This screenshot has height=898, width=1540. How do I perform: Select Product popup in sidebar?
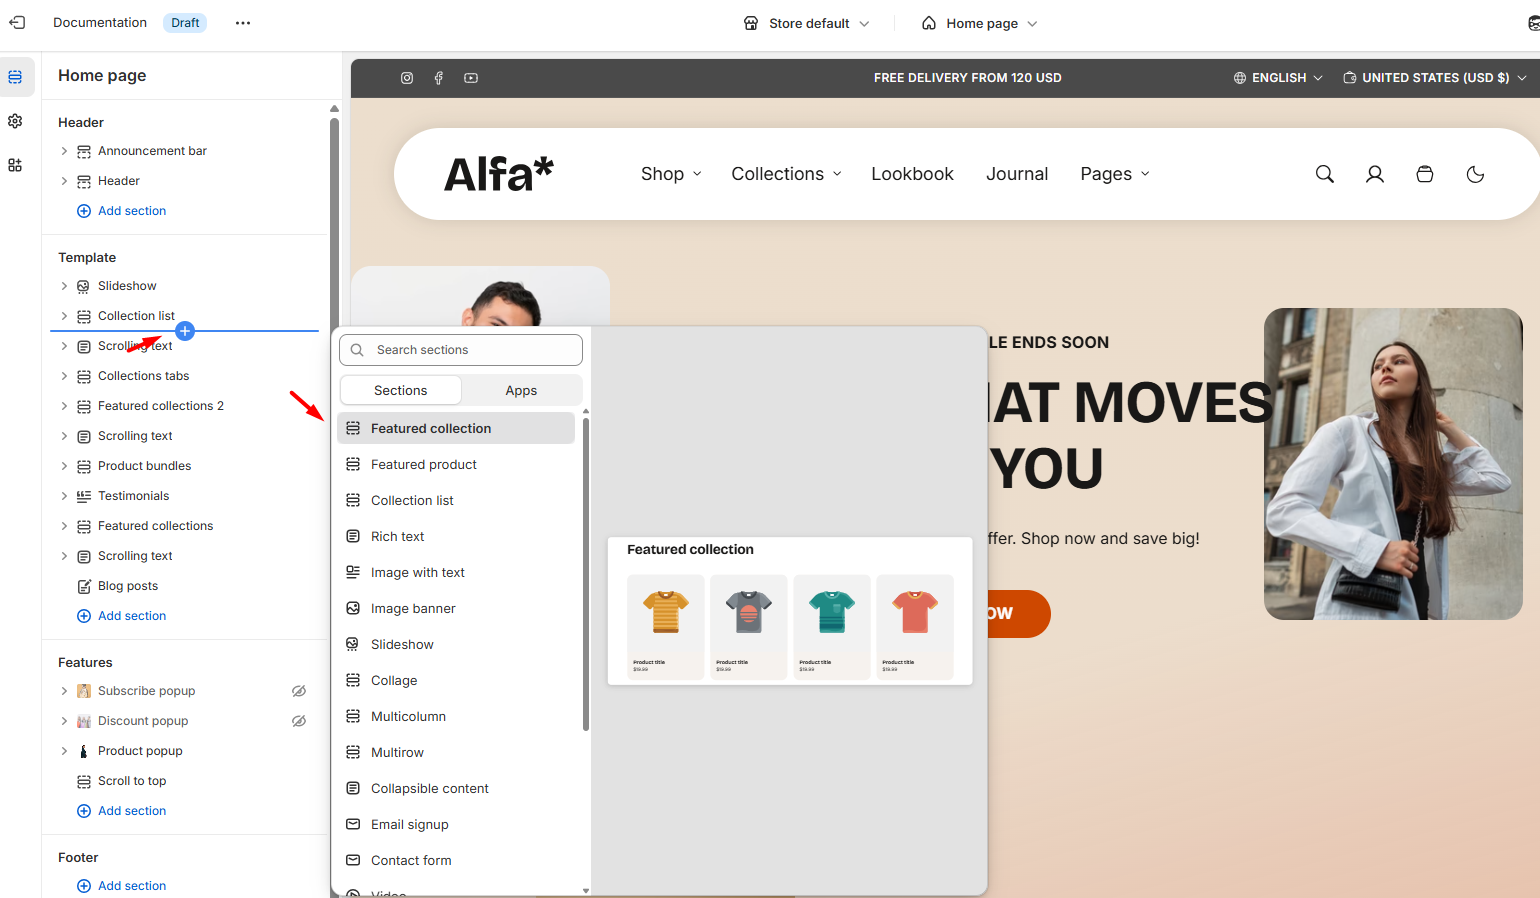pos(140,751)
